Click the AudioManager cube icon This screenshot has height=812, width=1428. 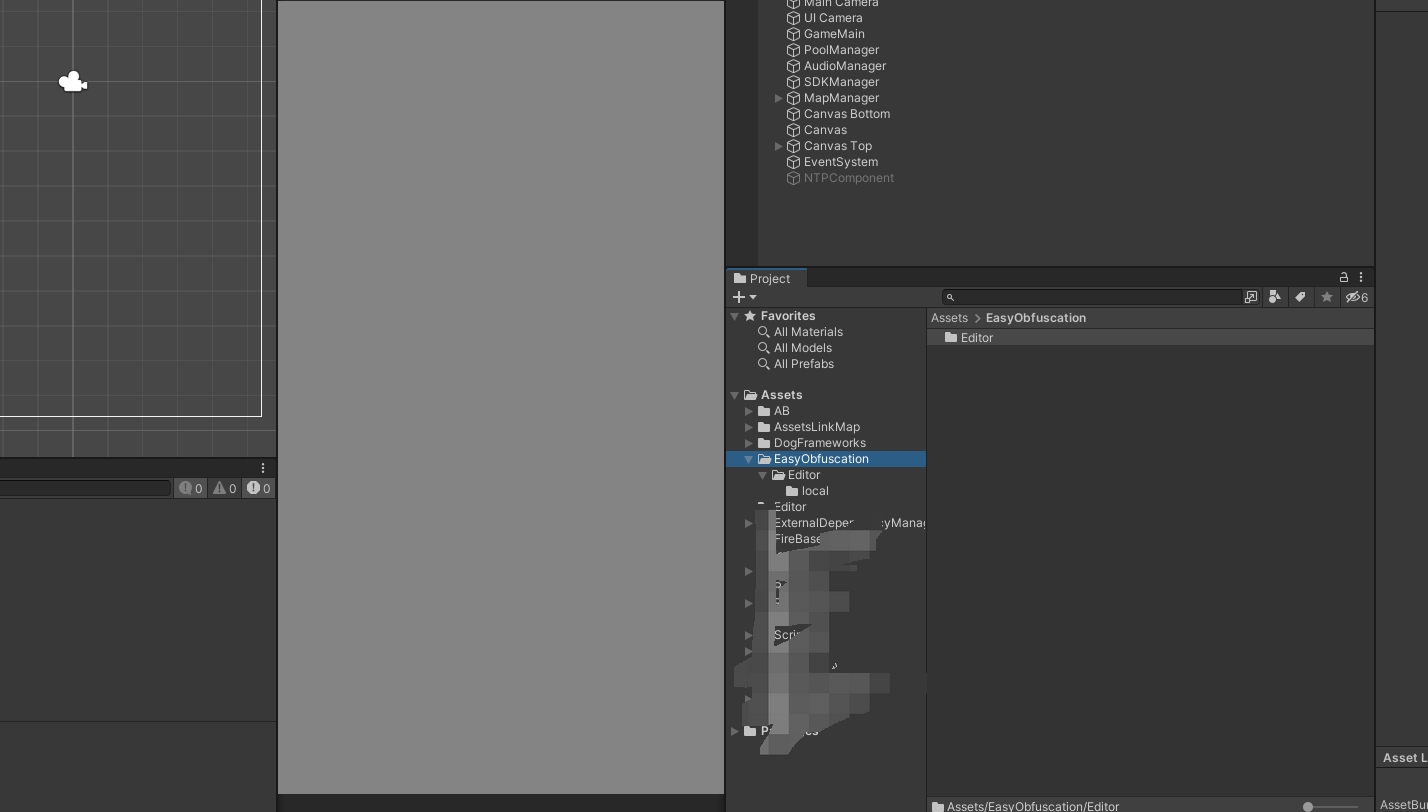click(793, 66)
